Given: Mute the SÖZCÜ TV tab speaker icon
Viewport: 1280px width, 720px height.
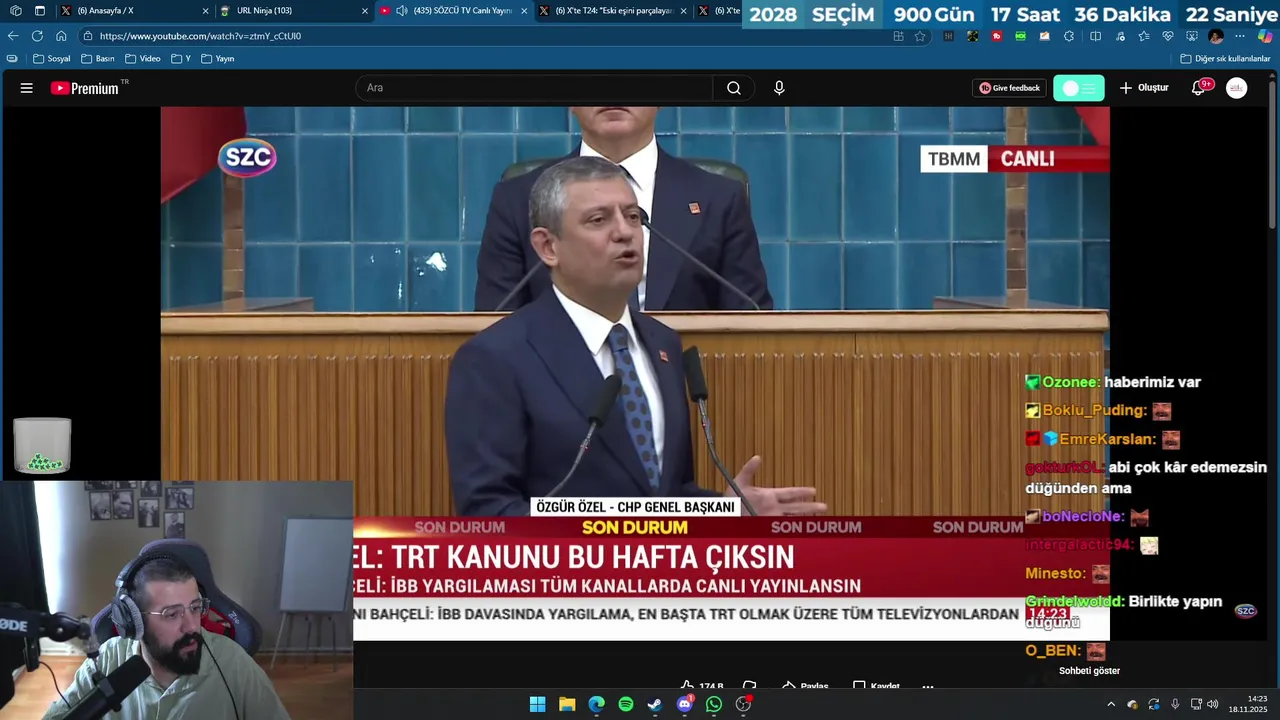Looking at the screenshot, I should (x=401, y=11).
